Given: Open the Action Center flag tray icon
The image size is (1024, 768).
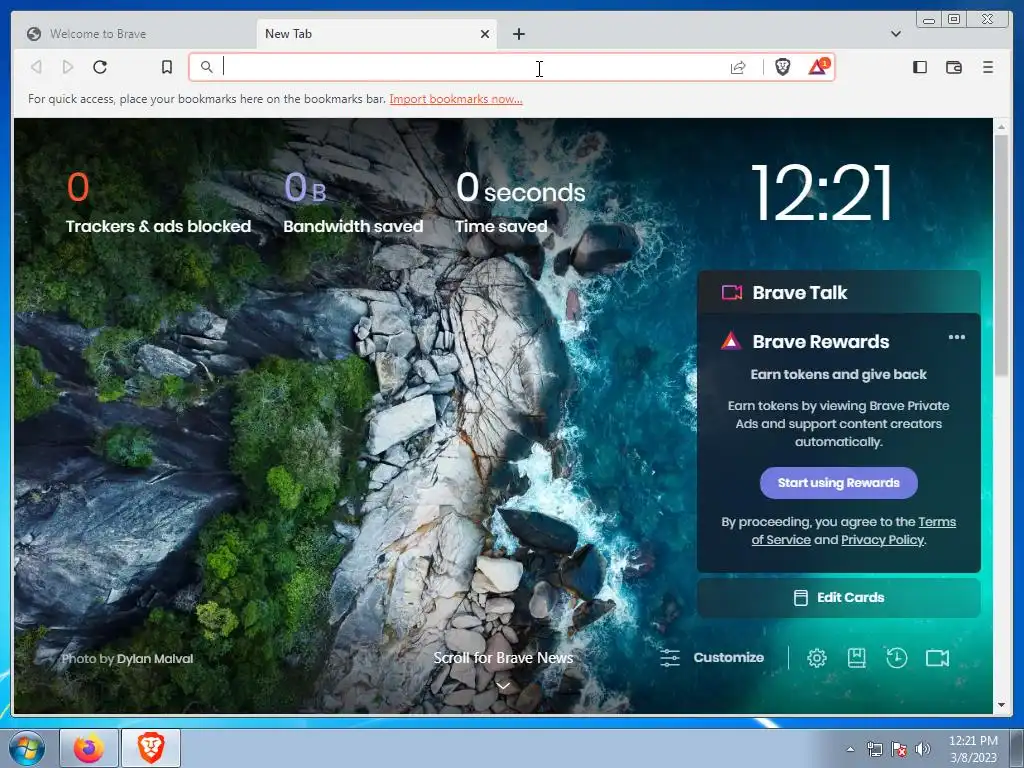Looking at the screenshot, I should [x=899, y=749].
